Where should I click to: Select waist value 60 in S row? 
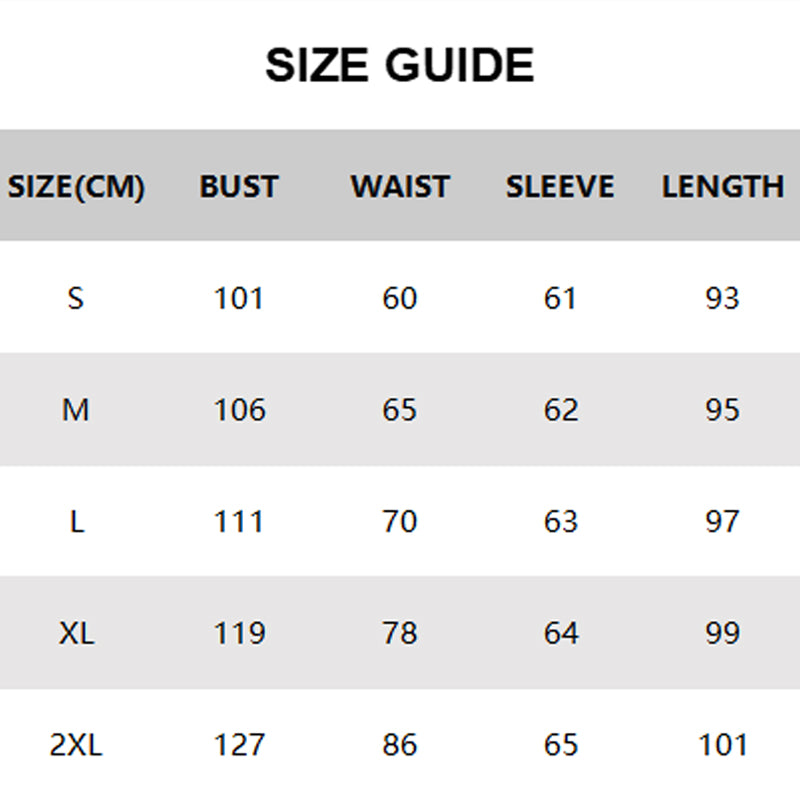click(400, 298)
